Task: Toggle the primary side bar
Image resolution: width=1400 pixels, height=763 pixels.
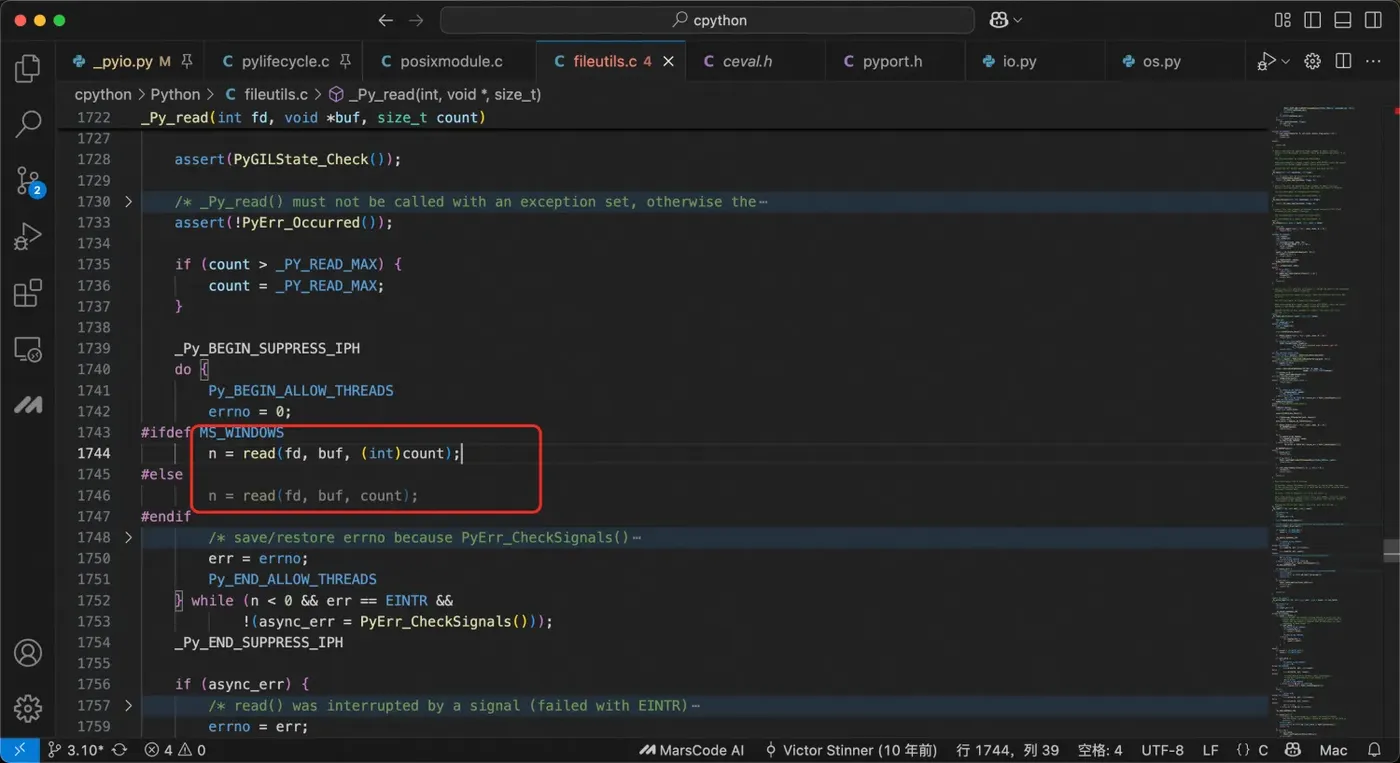Action: pos(1313,20)
